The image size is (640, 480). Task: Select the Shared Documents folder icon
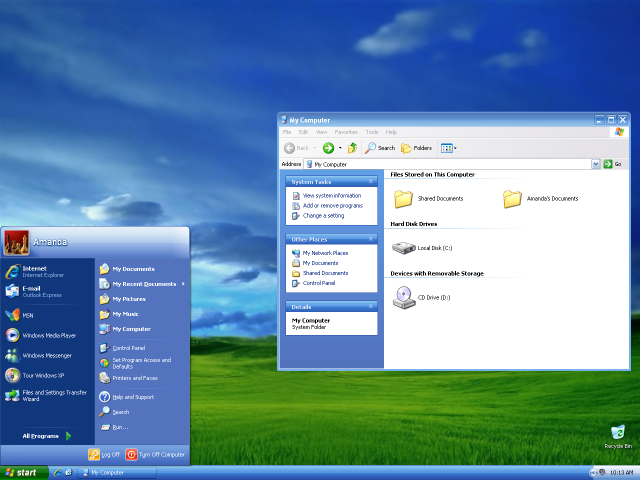click(403, 199)
